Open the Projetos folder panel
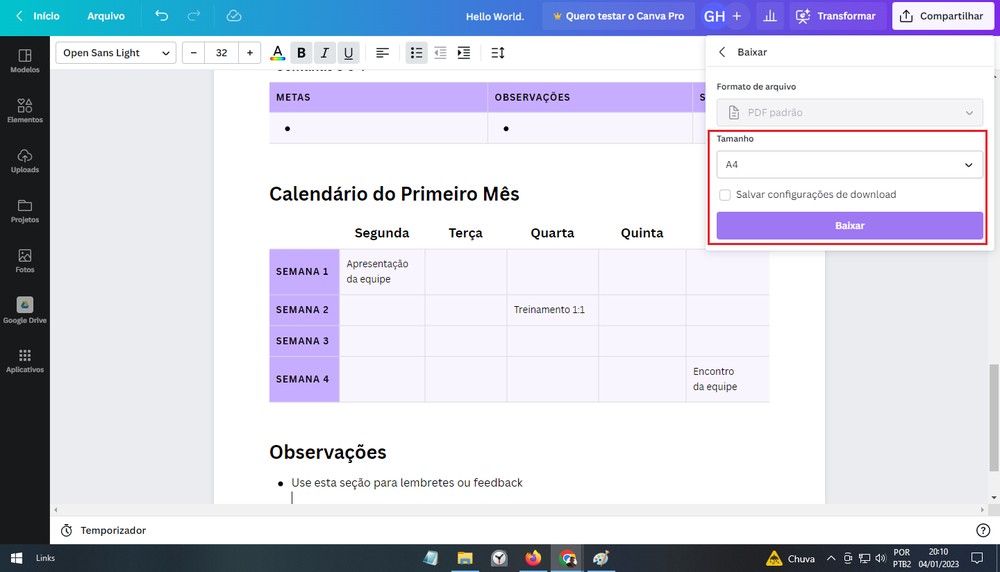1000x572 pixels. click(25, 211)
